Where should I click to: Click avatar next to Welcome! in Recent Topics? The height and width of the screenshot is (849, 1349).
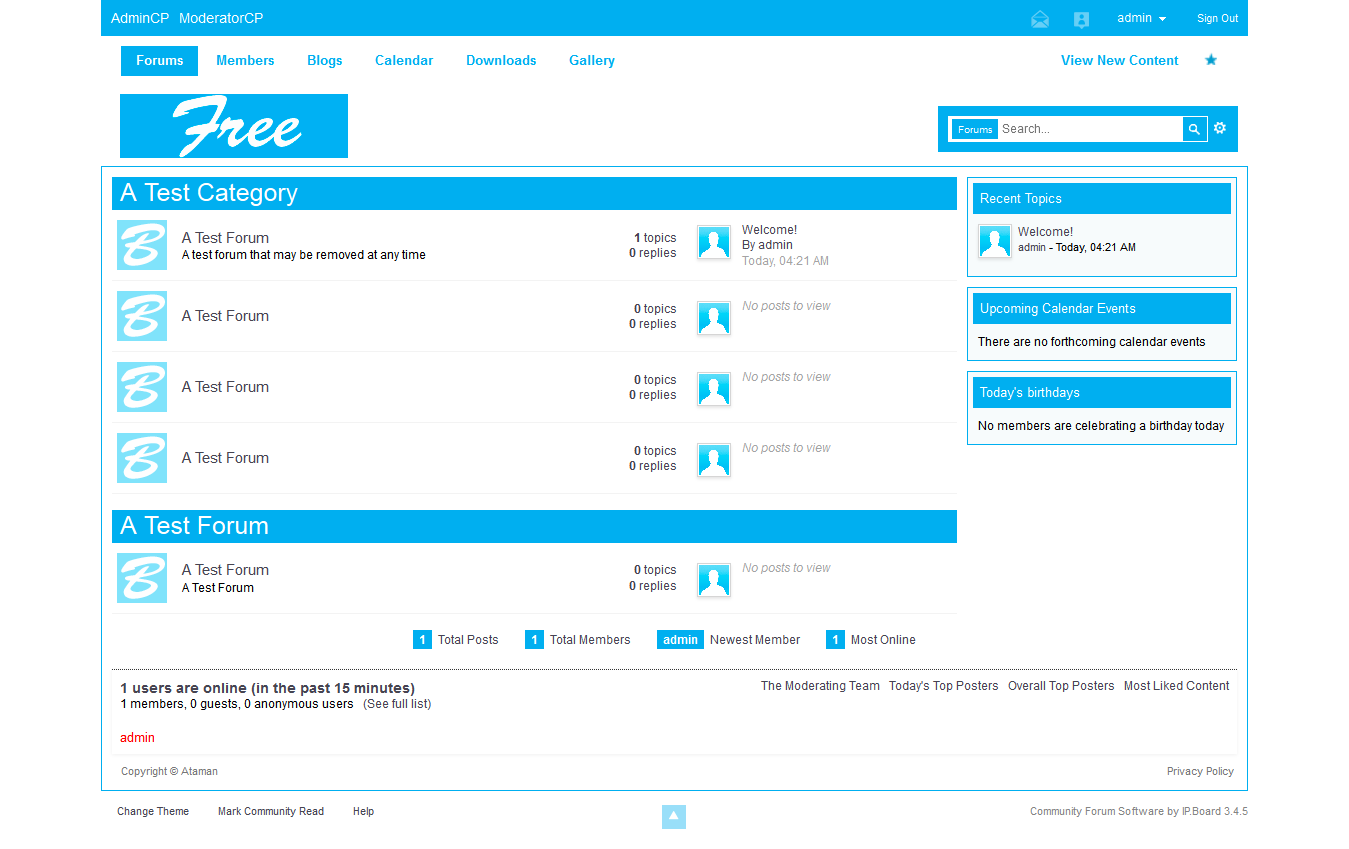994,241
